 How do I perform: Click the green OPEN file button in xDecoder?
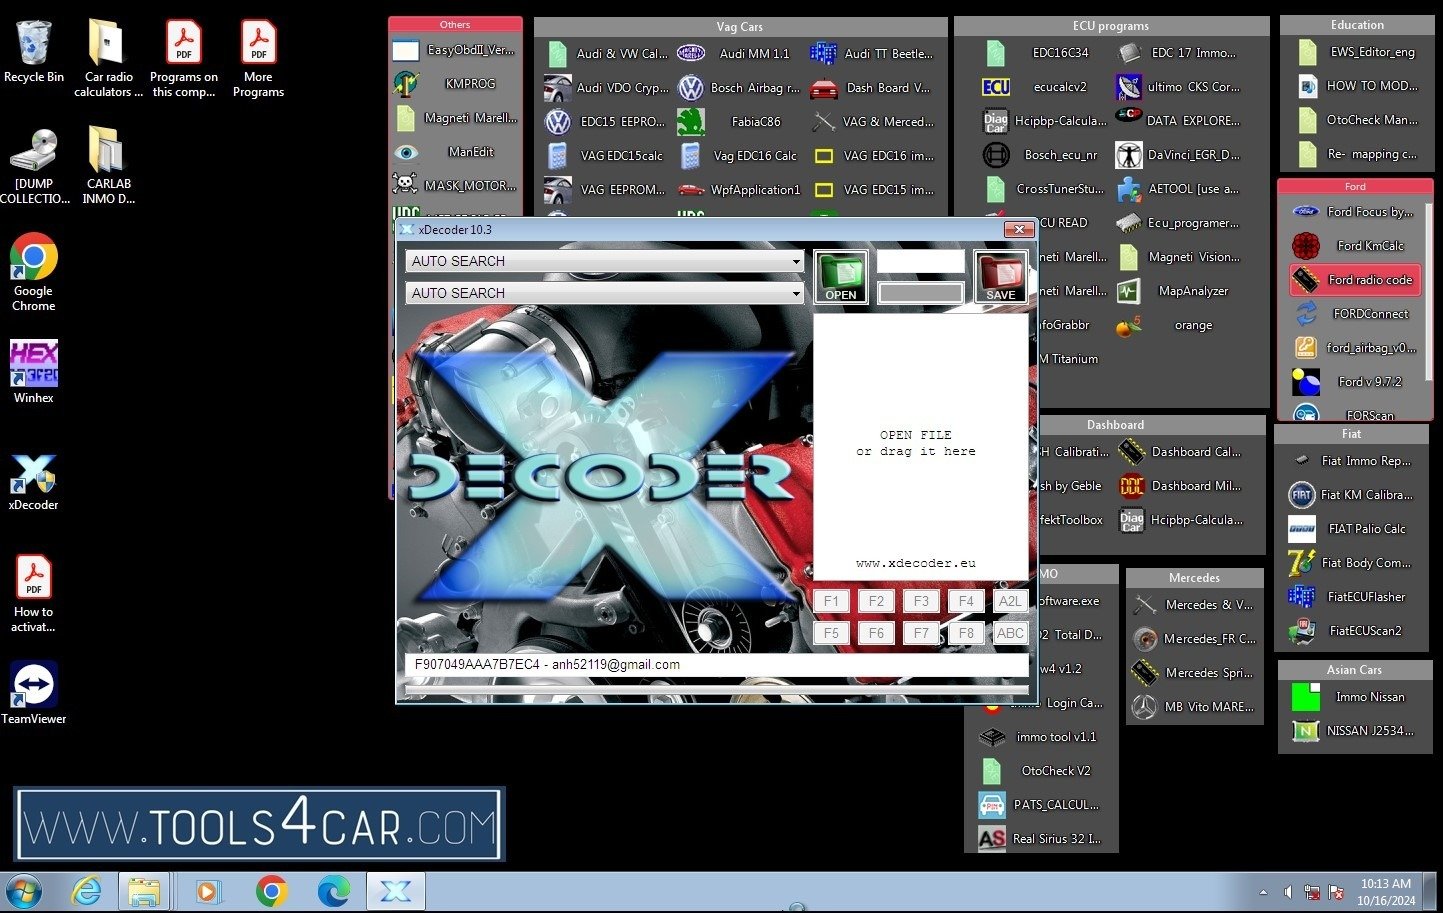[840, 276]
